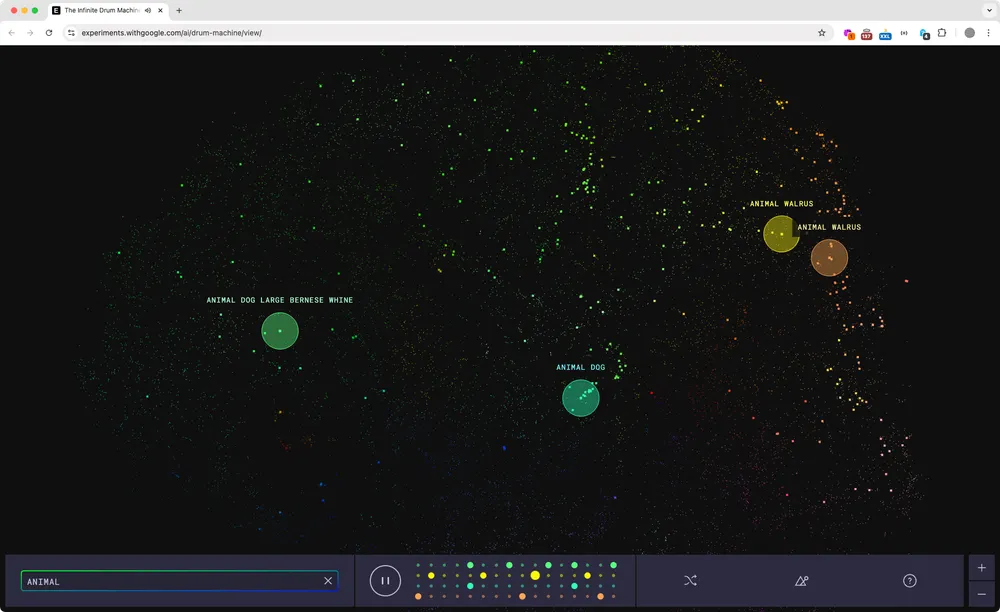This screenshot has width=1000, height=612.
Task: Open the site information icon in address bar
Action: point(71,33)
